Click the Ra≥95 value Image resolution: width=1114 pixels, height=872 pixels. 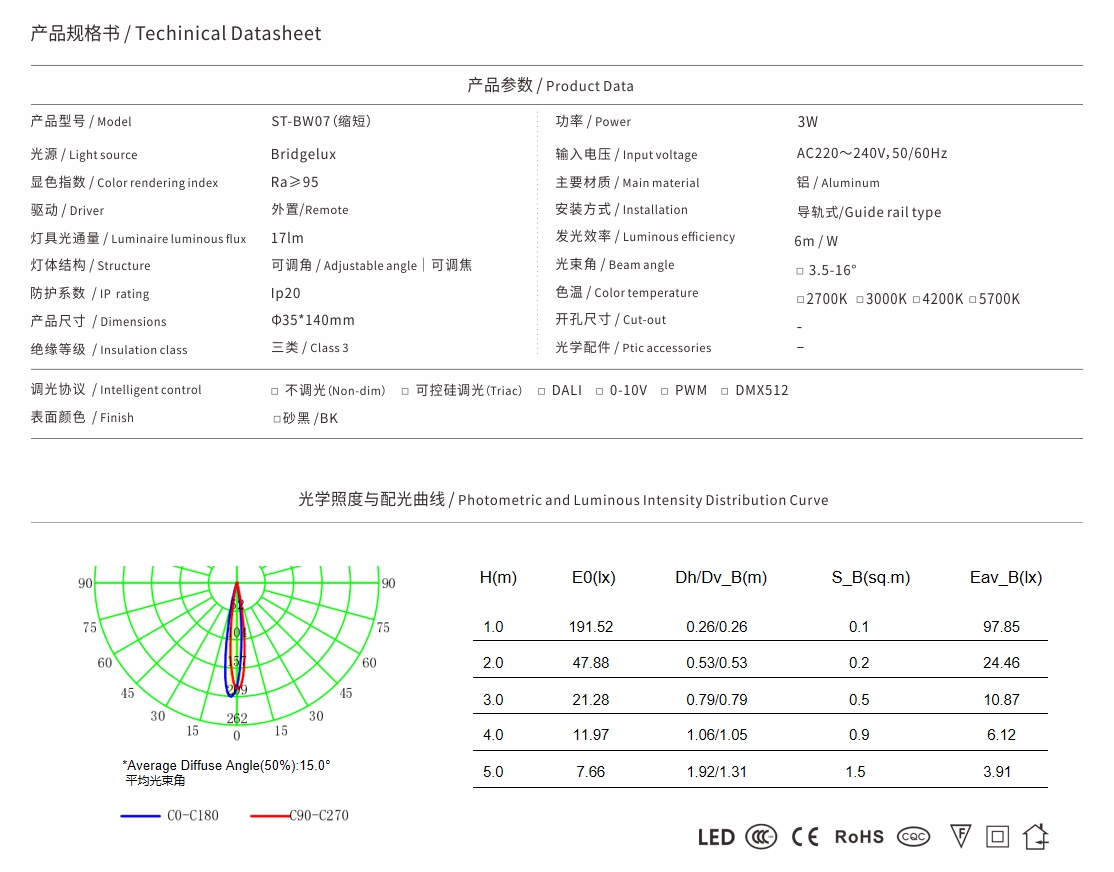tap(294, 182)
